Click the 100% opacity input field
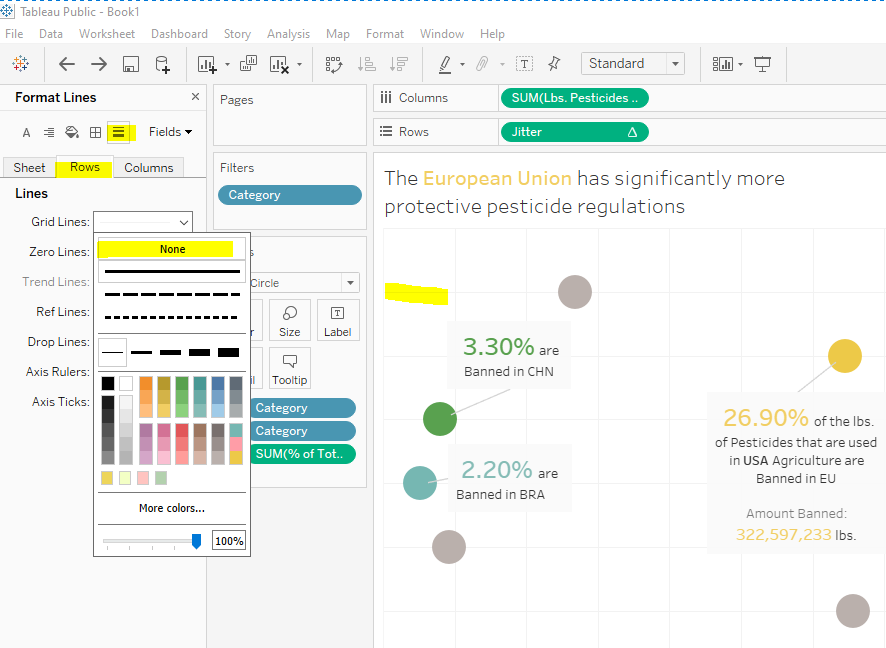Screen dimensions: 886x648 pyautogui.click(x=229, y=541)
